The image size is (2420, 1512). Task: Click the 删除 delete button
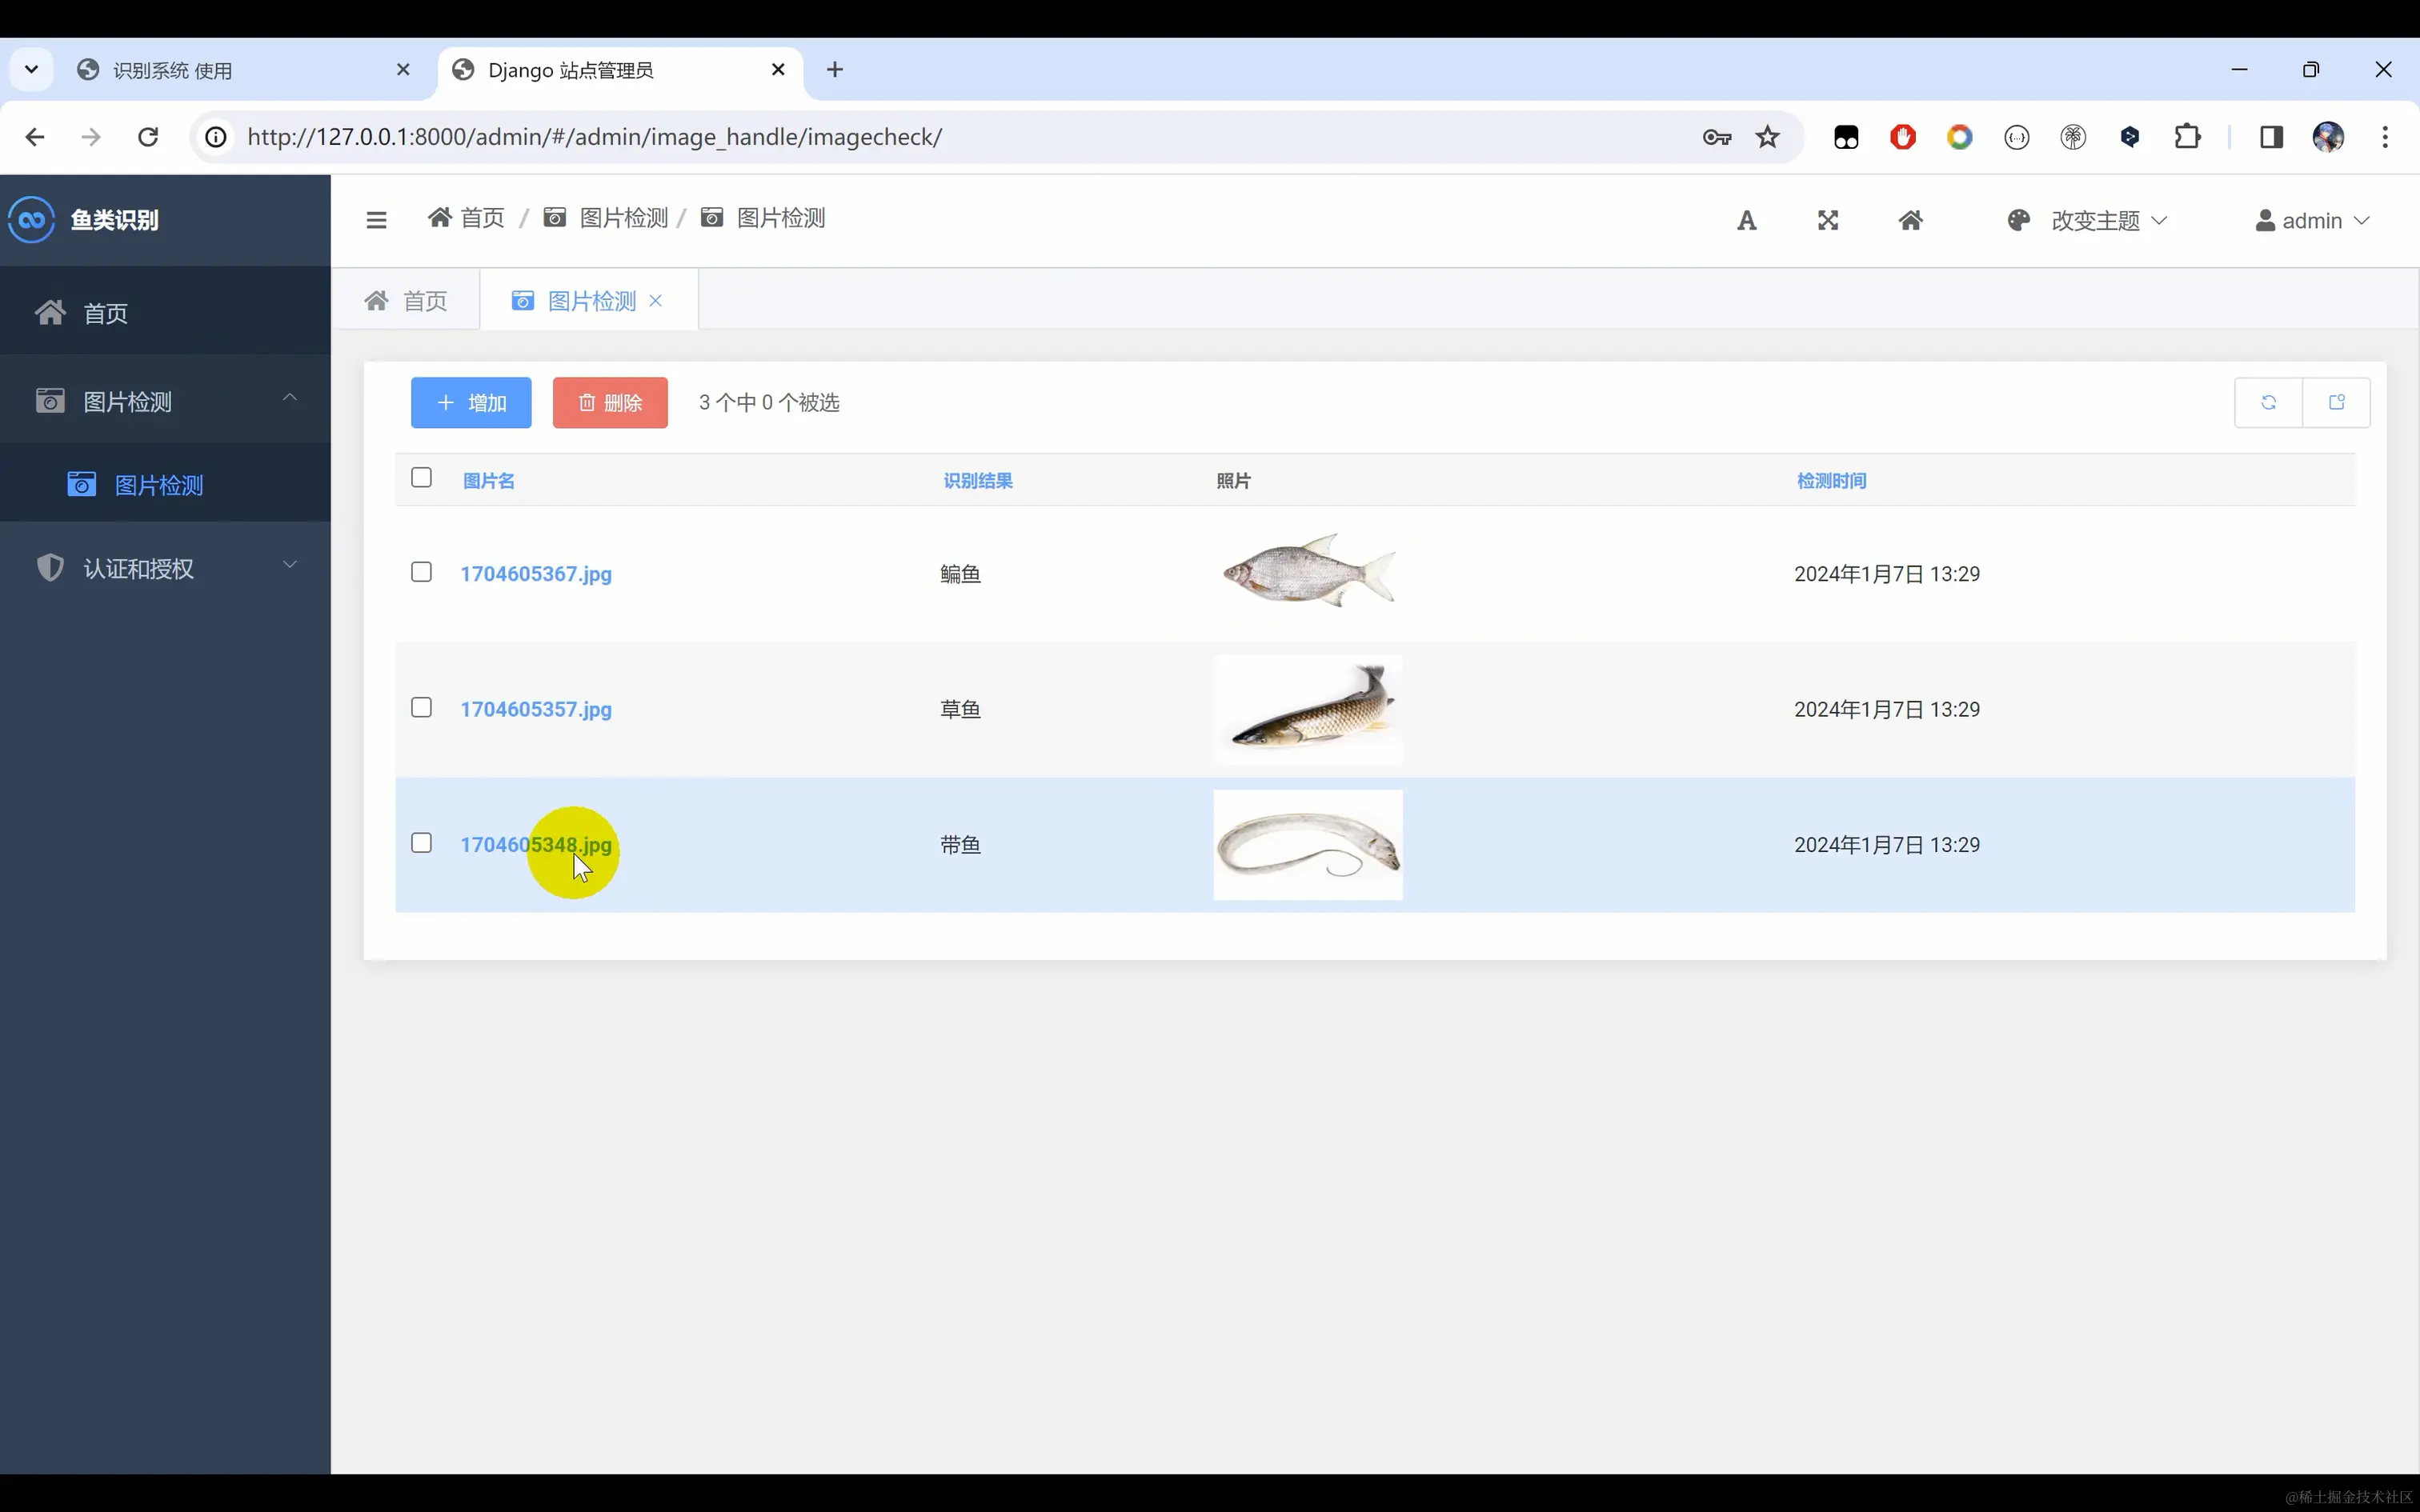(610, 402)
